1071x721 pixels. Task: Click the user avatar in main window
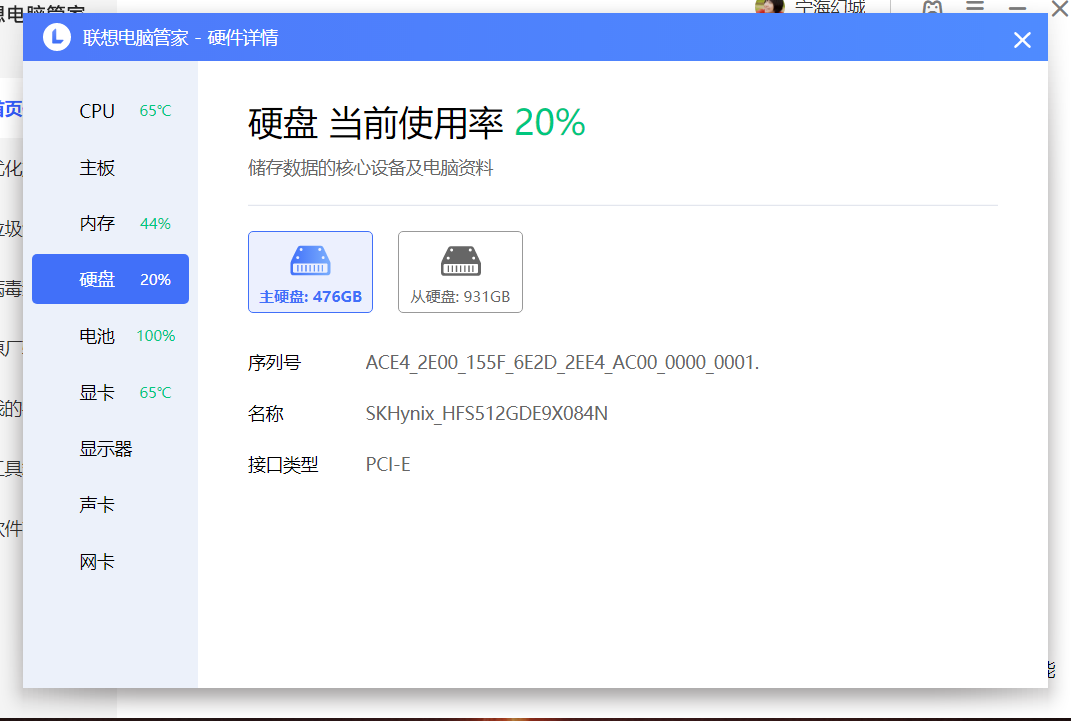pyautogui.click(x=770, y=6)
